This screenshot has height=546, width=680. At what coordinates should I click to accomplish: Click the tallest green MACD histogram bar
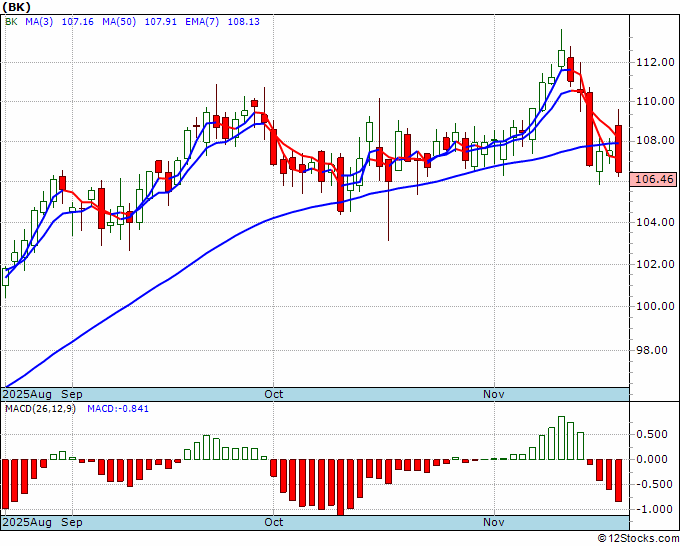click(x=562, y=438)
